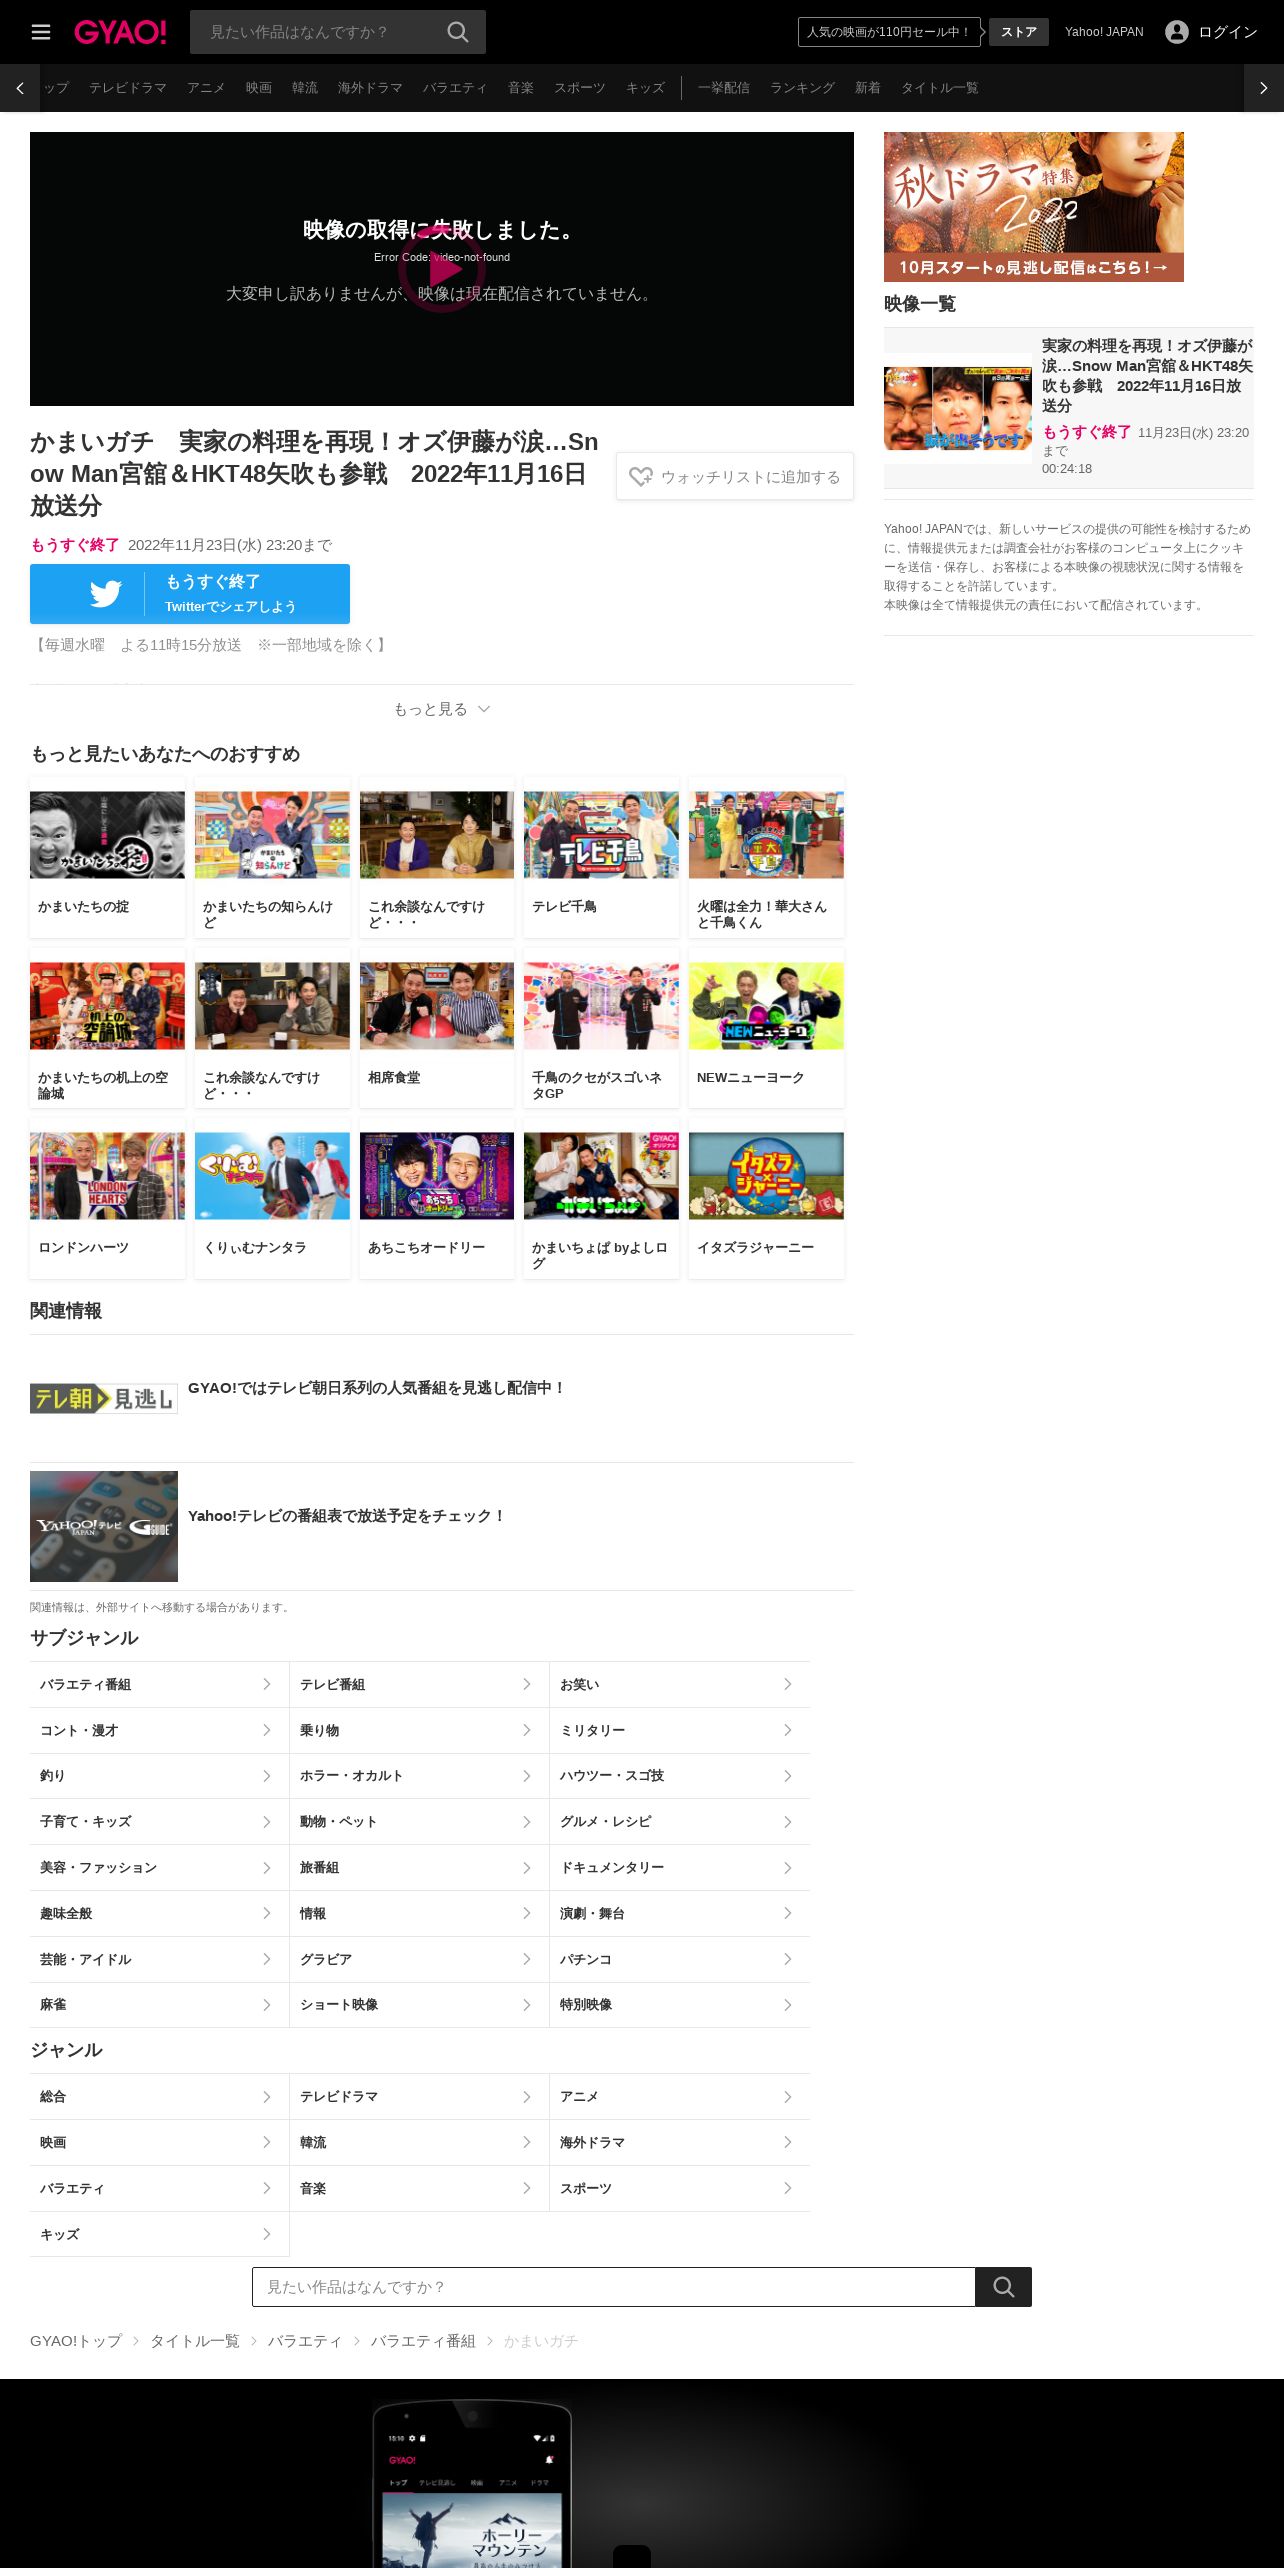Click the video play button

442,269
